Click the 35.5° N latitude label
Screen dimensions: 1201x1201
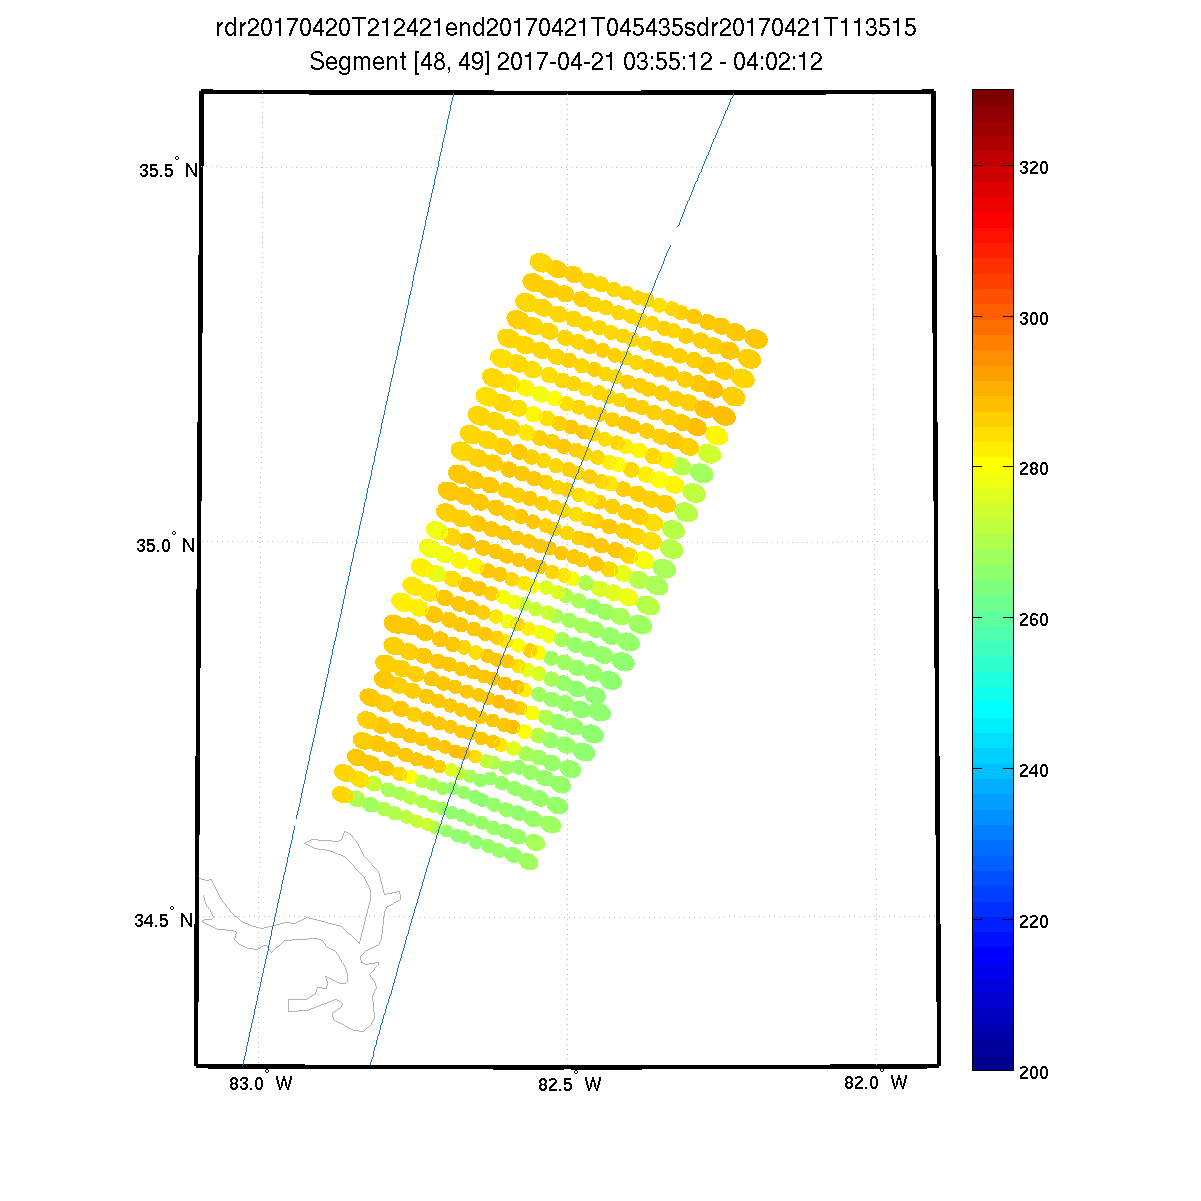click(x=166, y=168)
